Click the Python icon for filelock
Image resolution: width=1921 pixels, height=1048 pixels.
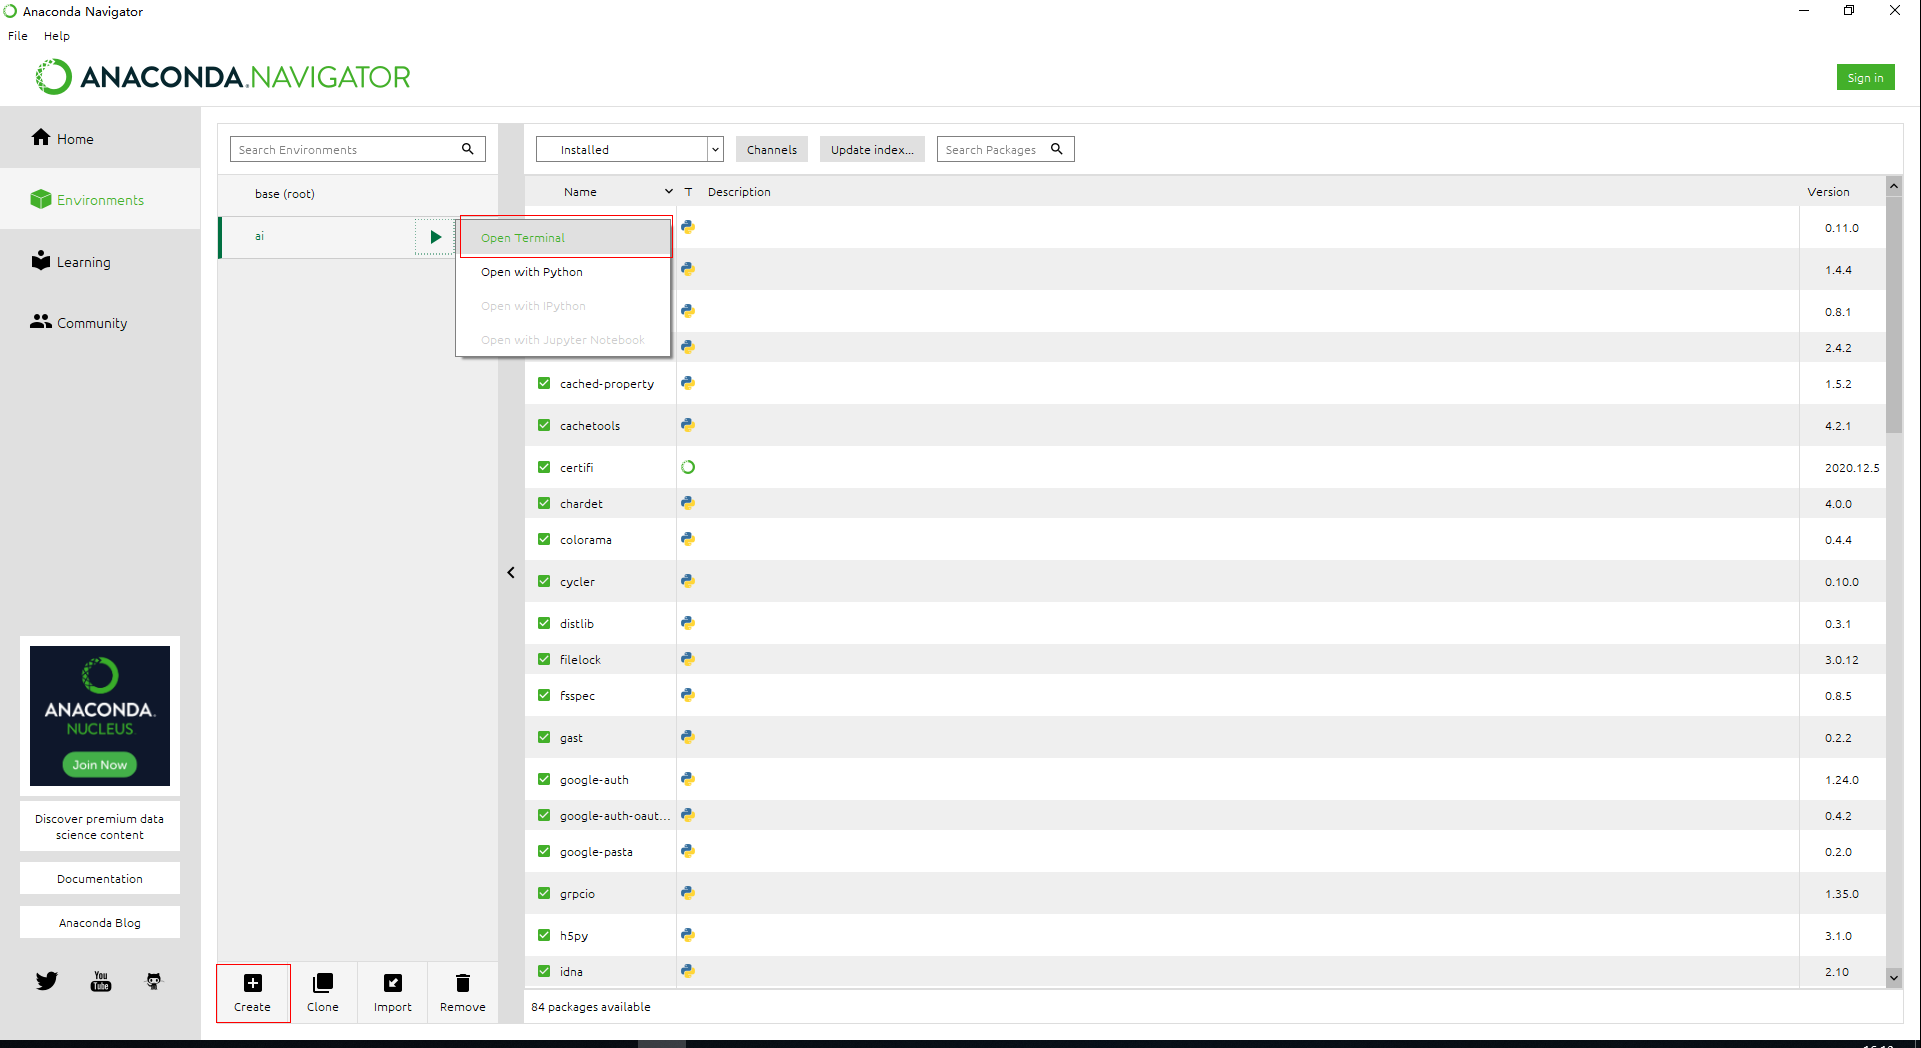click(x=688, y=659)
